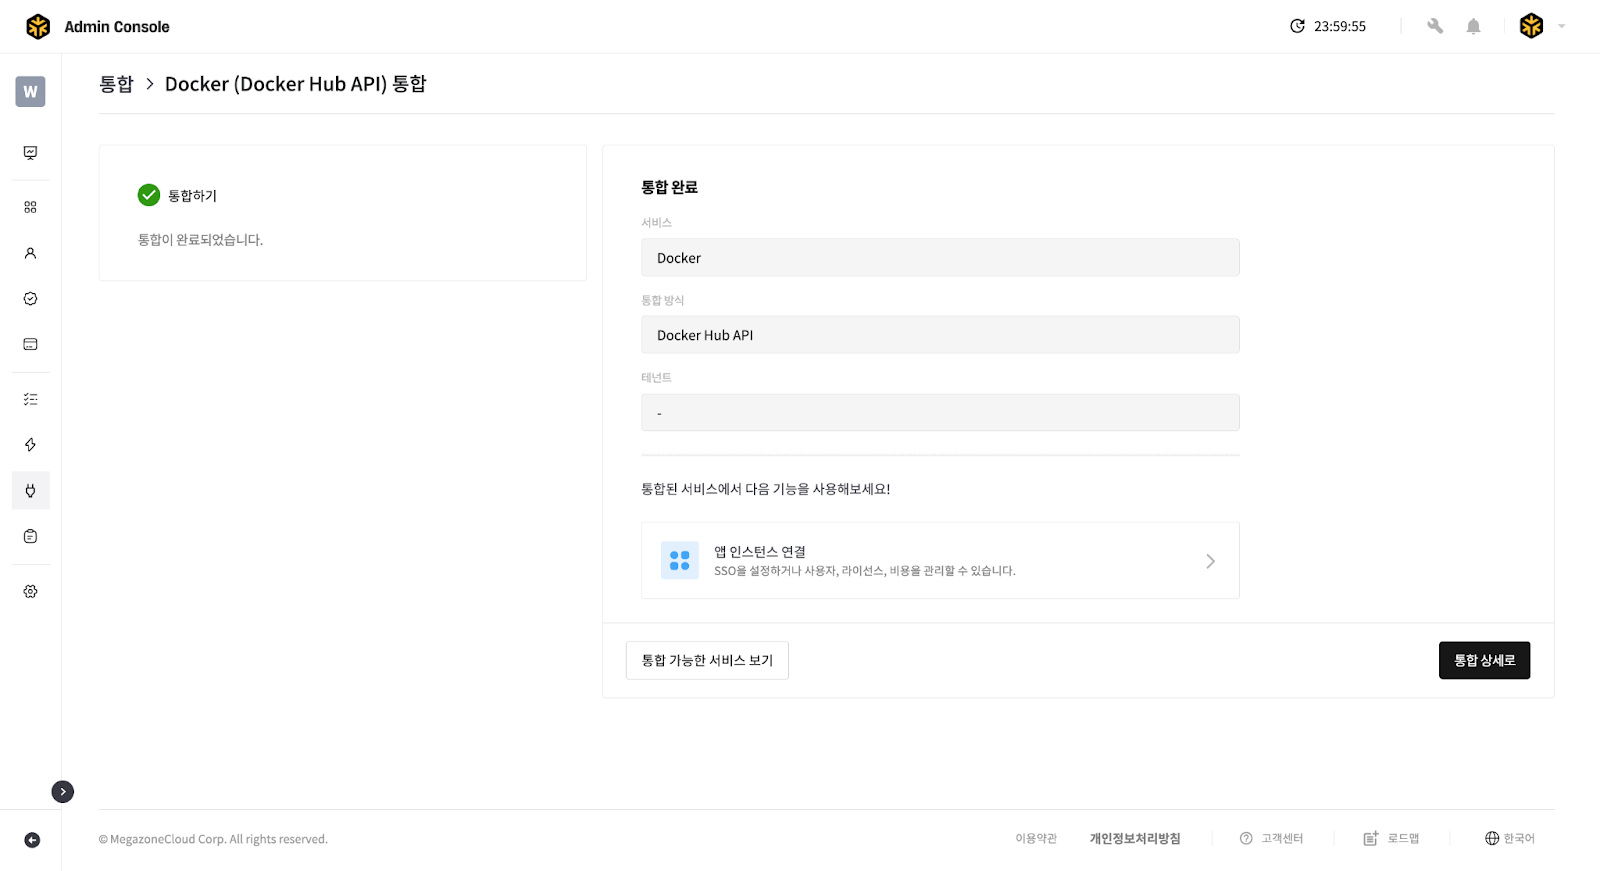
Task: Open the notifications bell
Action: [x=1473, y=26]
